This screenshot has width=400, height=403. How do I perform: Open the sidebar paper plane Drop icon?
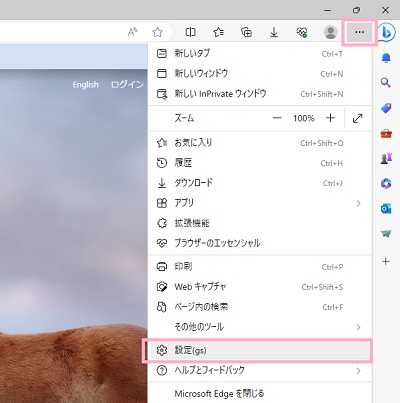386,234
